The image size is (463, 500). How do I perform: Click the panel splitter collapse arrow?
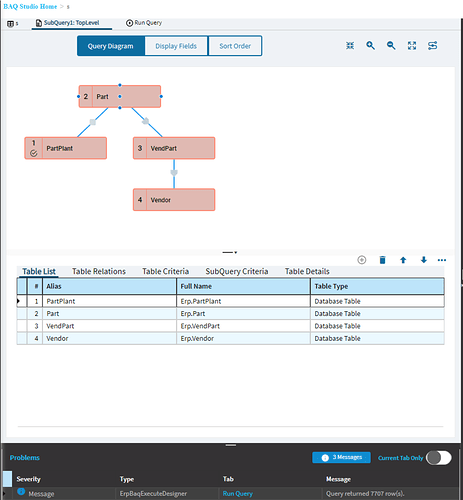tap(230, 252)
